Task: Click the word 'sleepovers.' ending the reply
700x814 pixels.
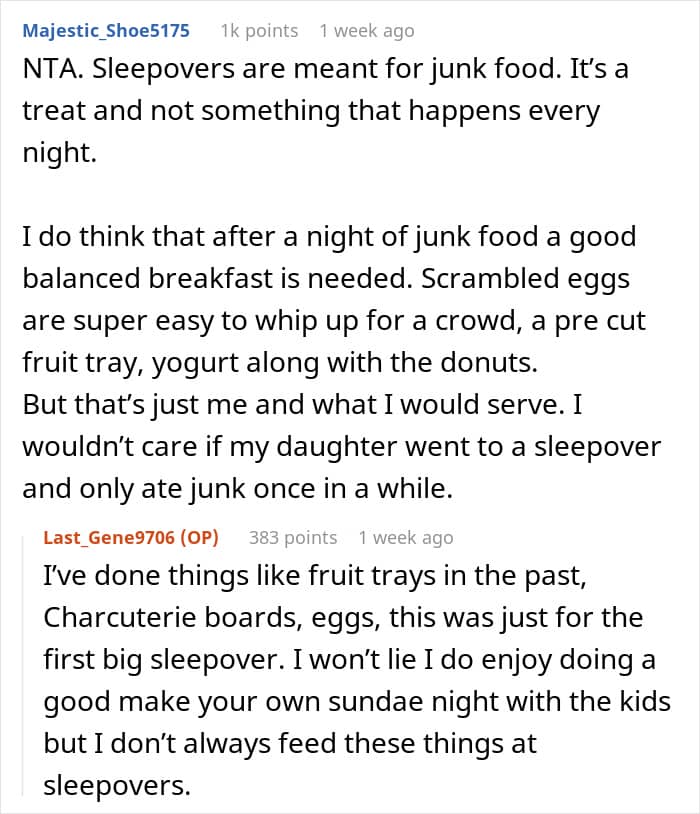Action: click(x=117, y=786)
